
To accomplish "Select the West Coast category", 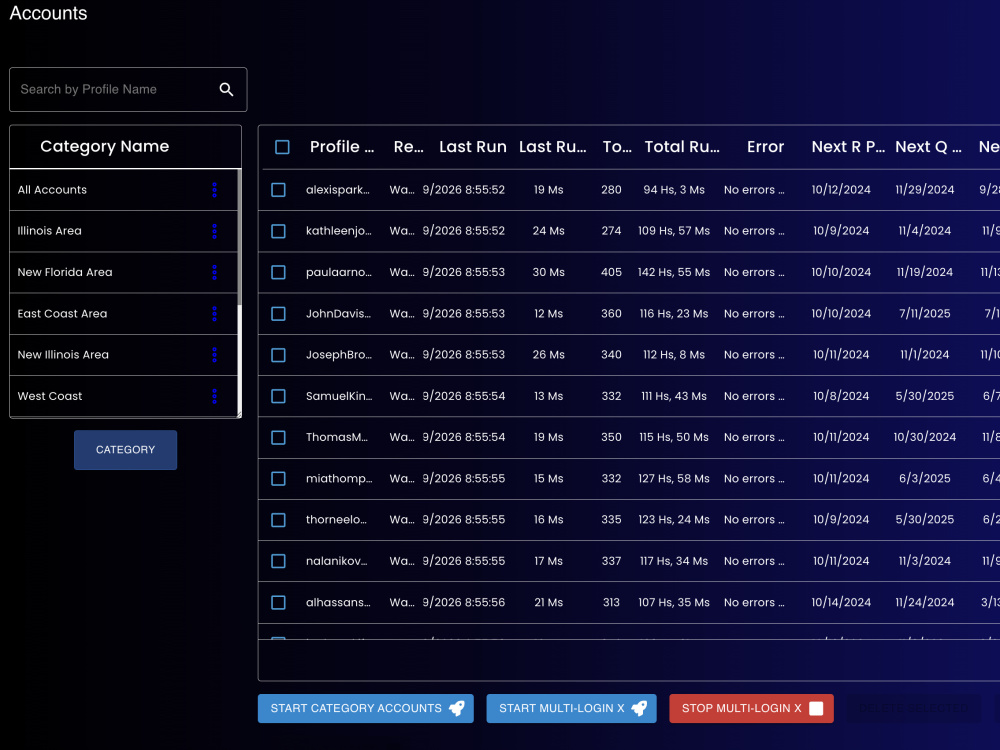I will click(124, 396).
